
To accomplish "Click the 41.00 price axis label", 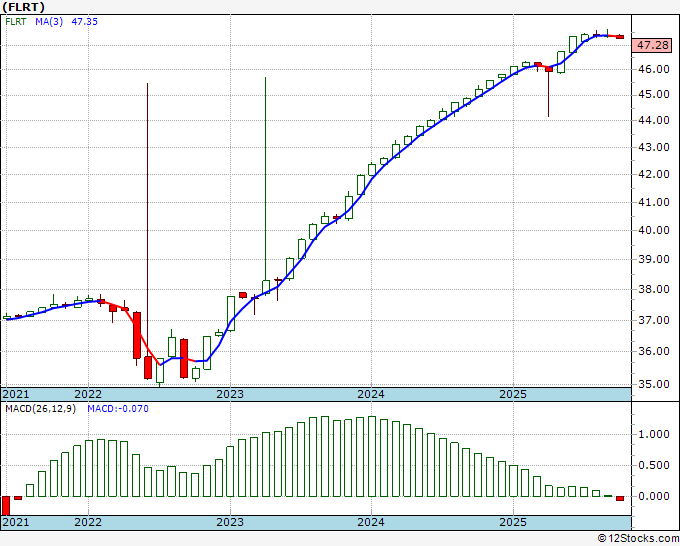I will [654, 202].
